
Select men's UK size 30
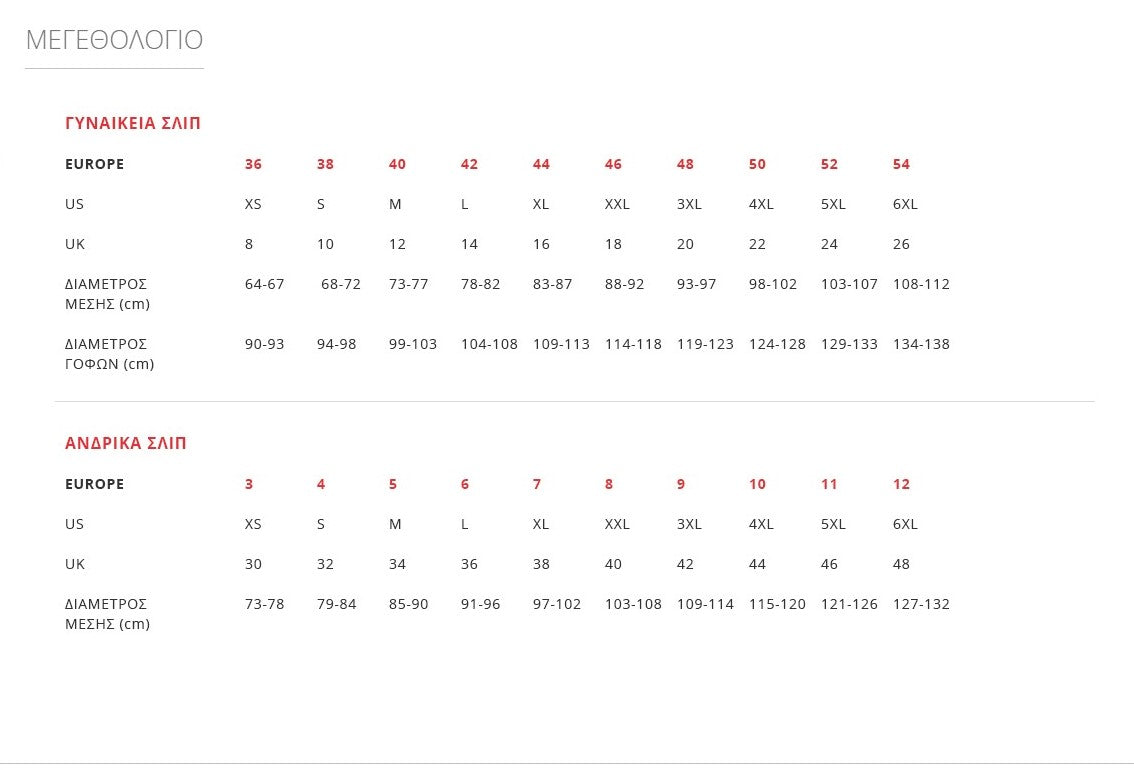coord(253,564)
